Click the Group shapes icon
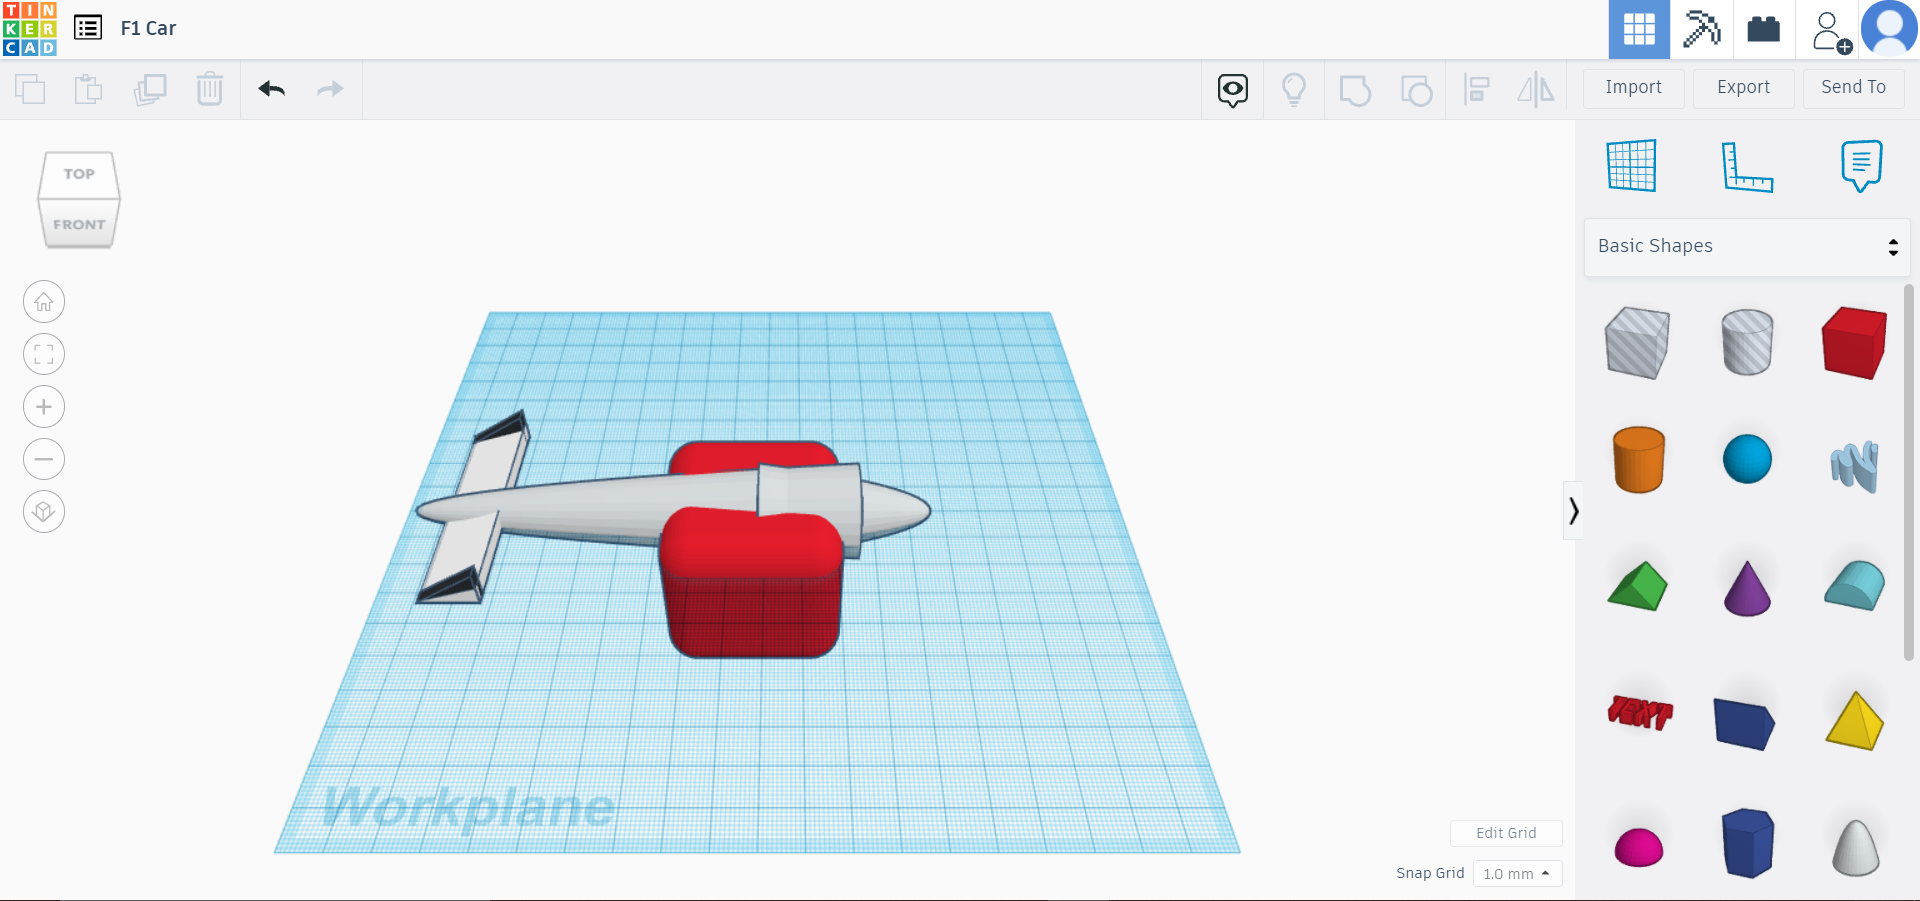The image size is (1920, 901). pyautogui.click(x=1355, y=90)
